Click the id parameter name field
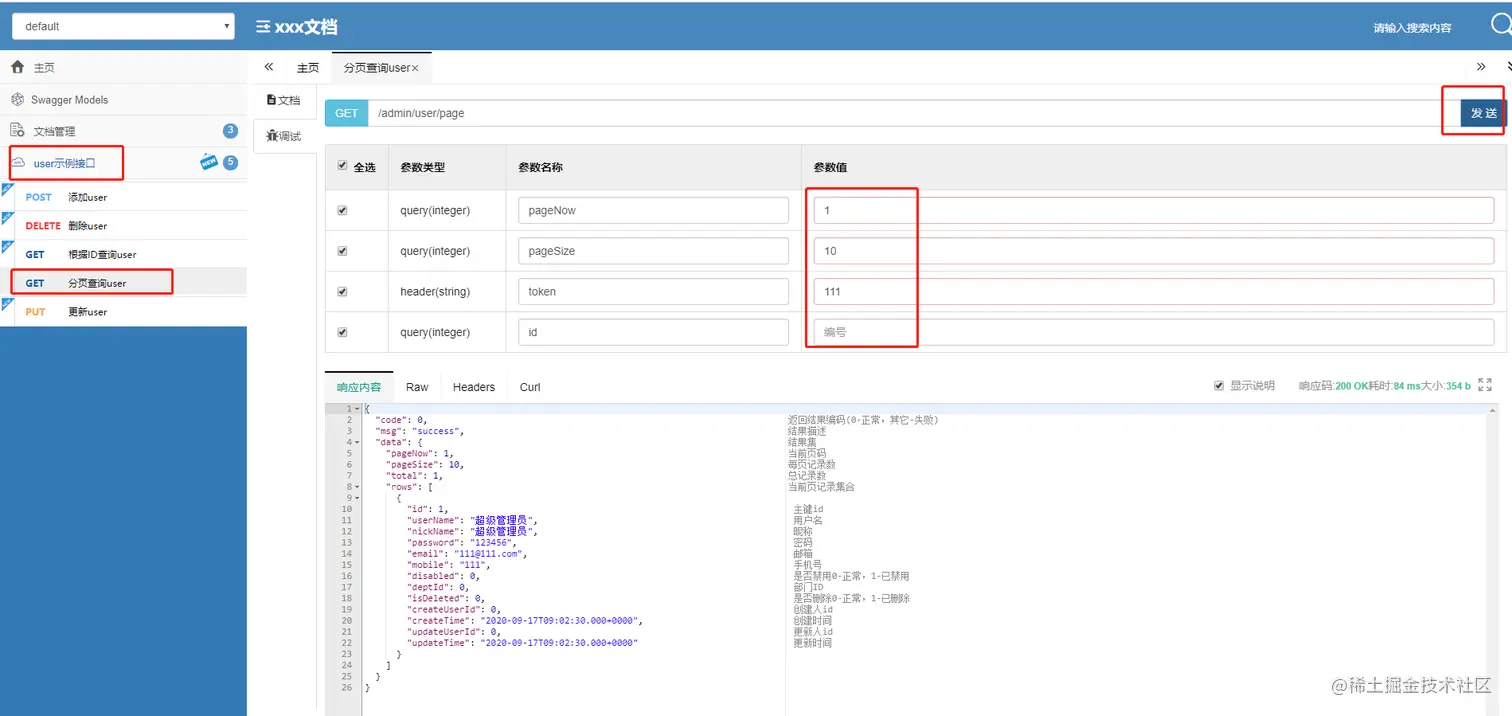This screenshot has width=1512, height=716. click(x=653, y=332)
